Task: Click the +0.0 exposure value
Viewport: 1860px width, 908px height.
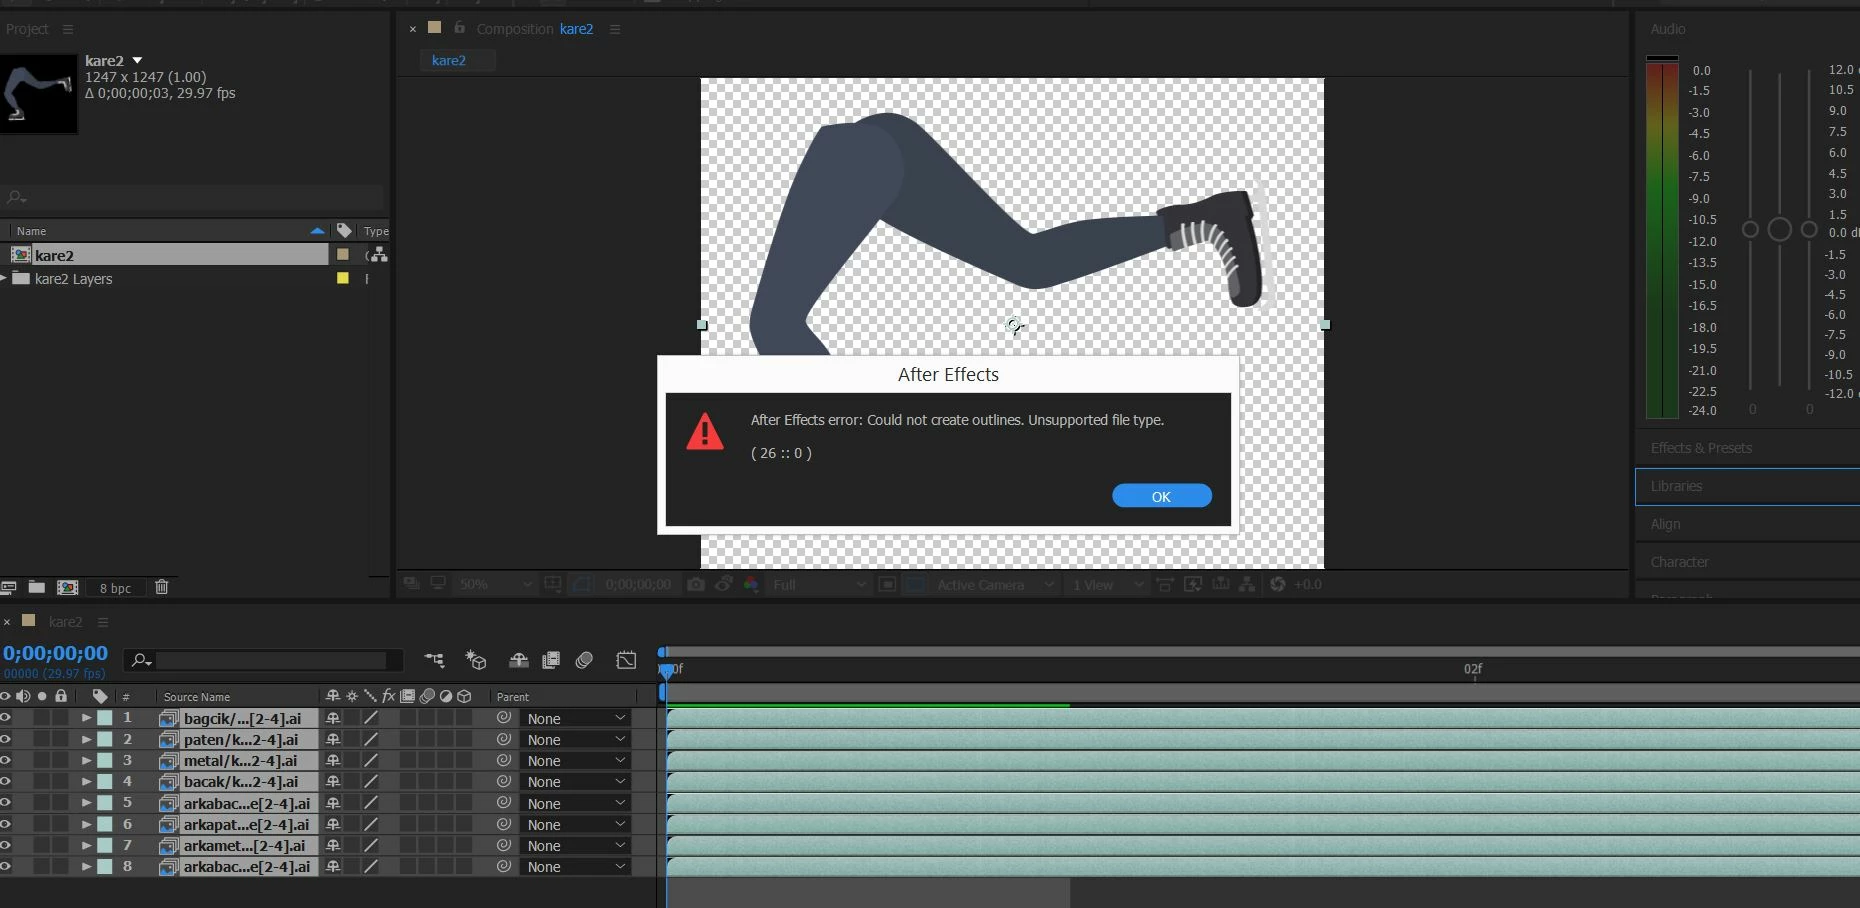Action: coord(1308,584)
